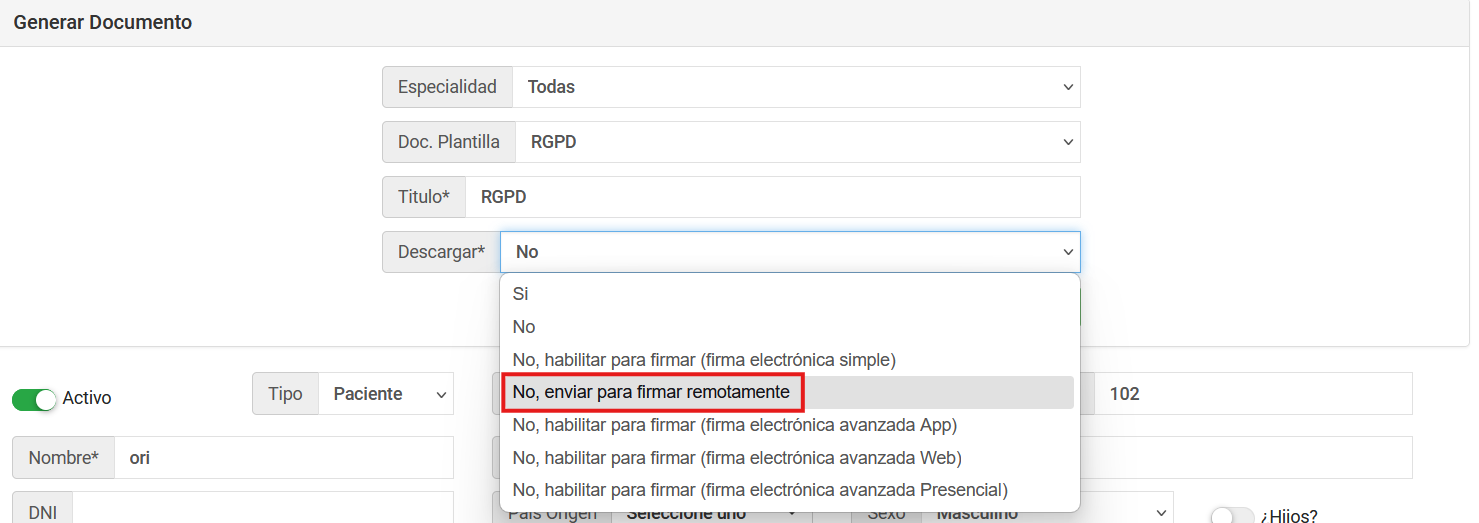The image size is (1479, 523).
Task: Open the Especialidad dropdown
Action: click(x=795, y=87)
